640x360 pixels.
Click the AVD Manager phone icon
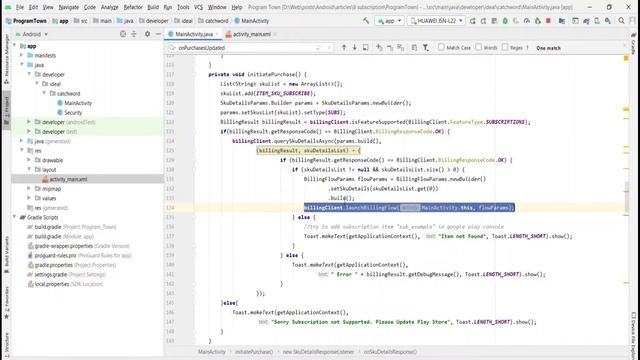(597, 21)
